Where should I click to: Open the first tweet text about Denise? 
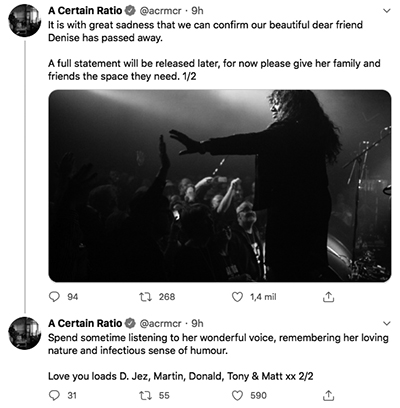214,51
